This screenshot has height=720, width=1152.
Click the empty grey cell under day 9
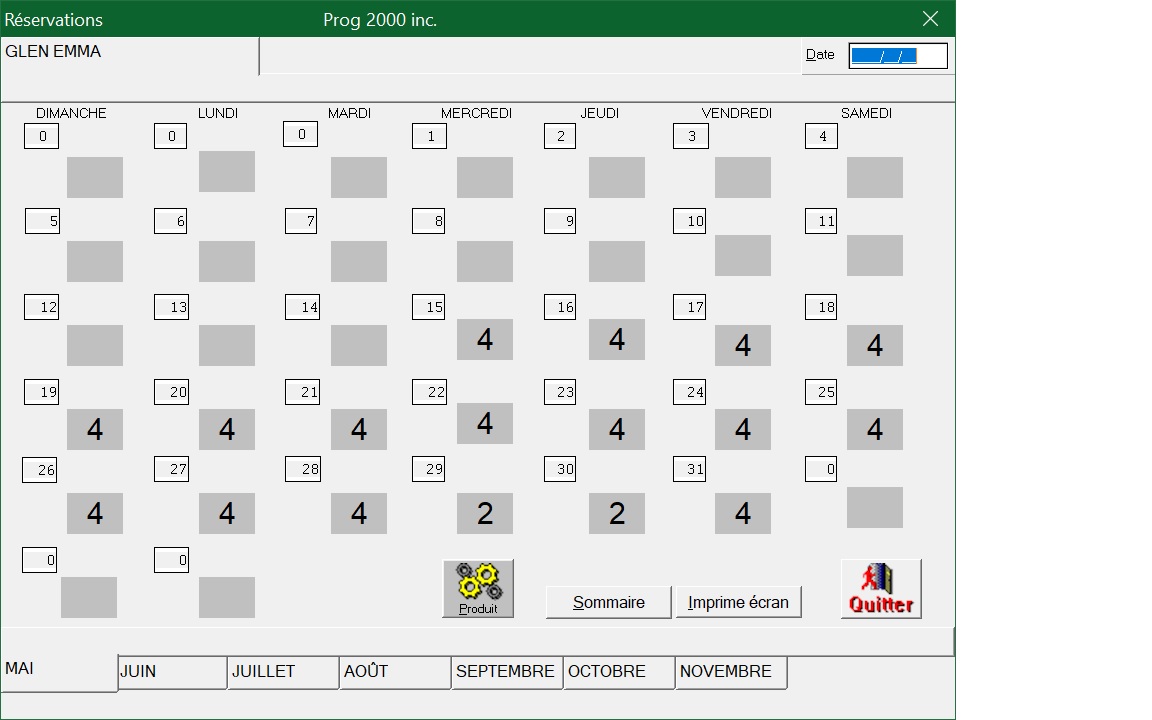[617, 262]
